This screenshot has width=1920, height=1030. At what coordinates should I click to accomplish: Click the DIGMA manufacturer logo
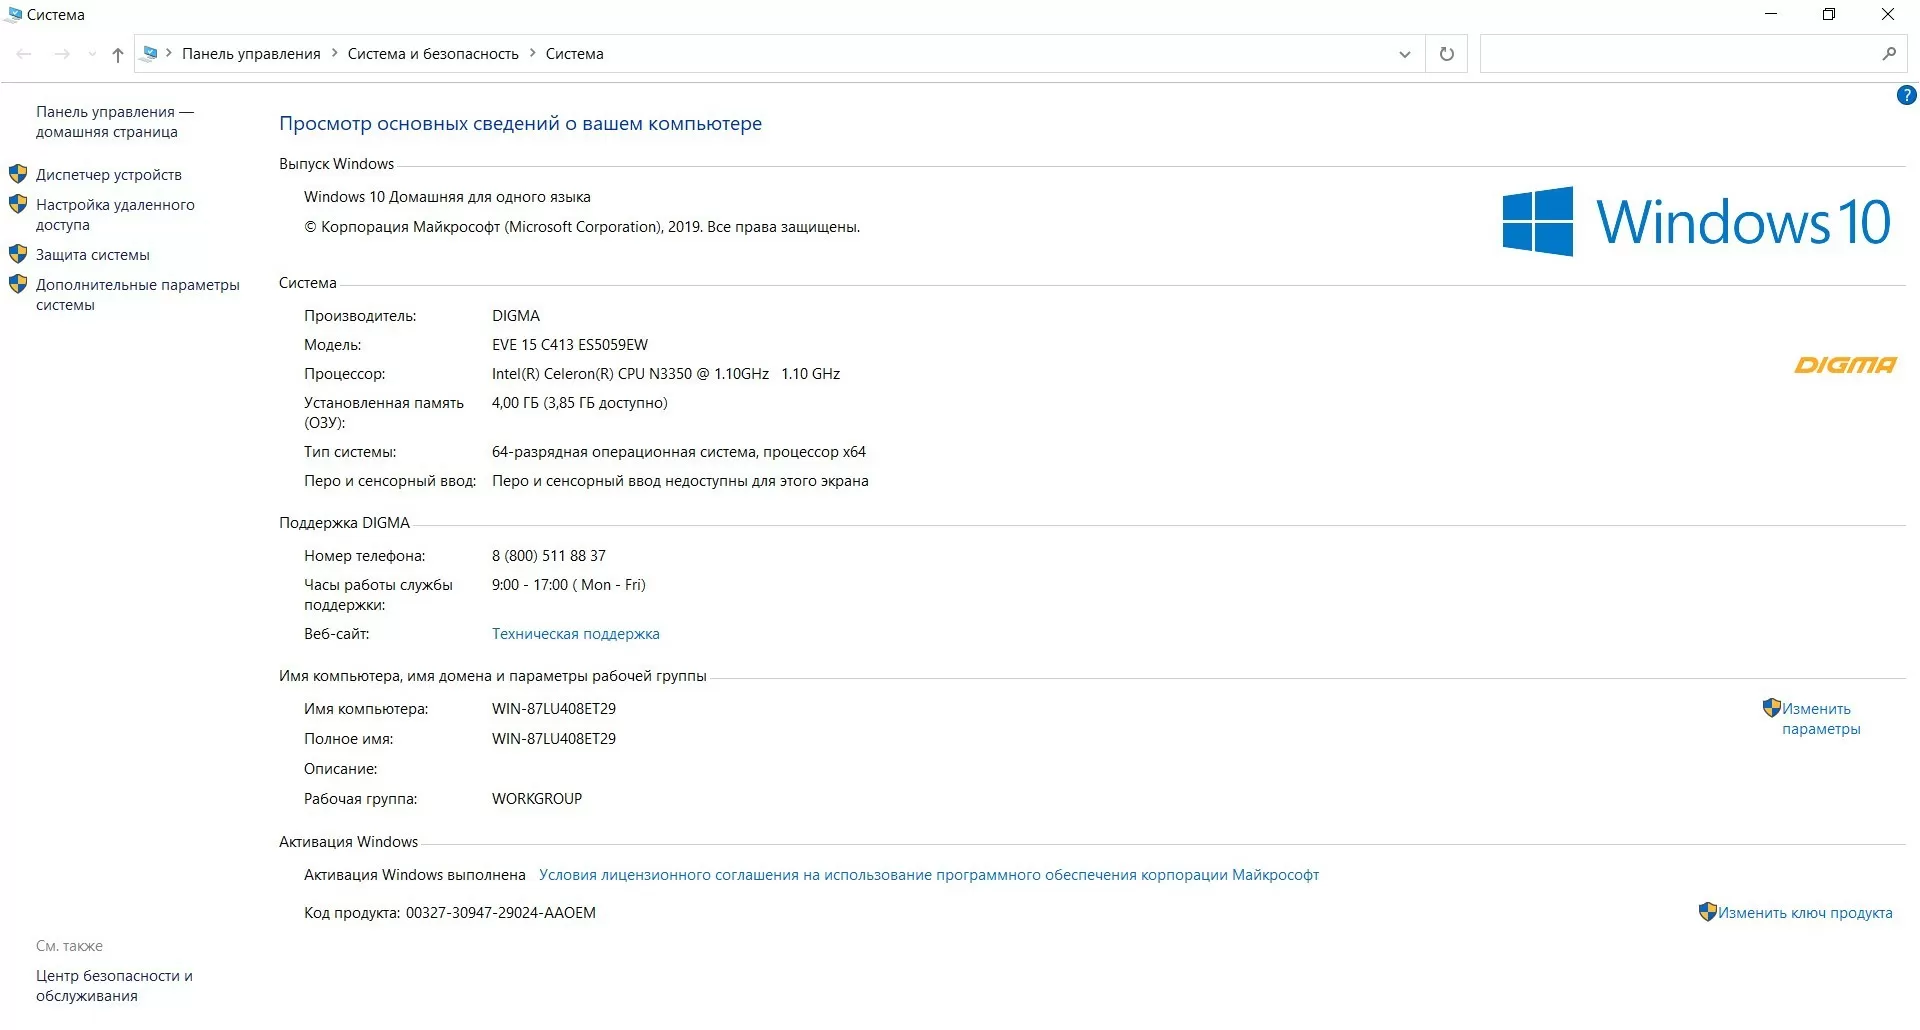click(1845, 365)
